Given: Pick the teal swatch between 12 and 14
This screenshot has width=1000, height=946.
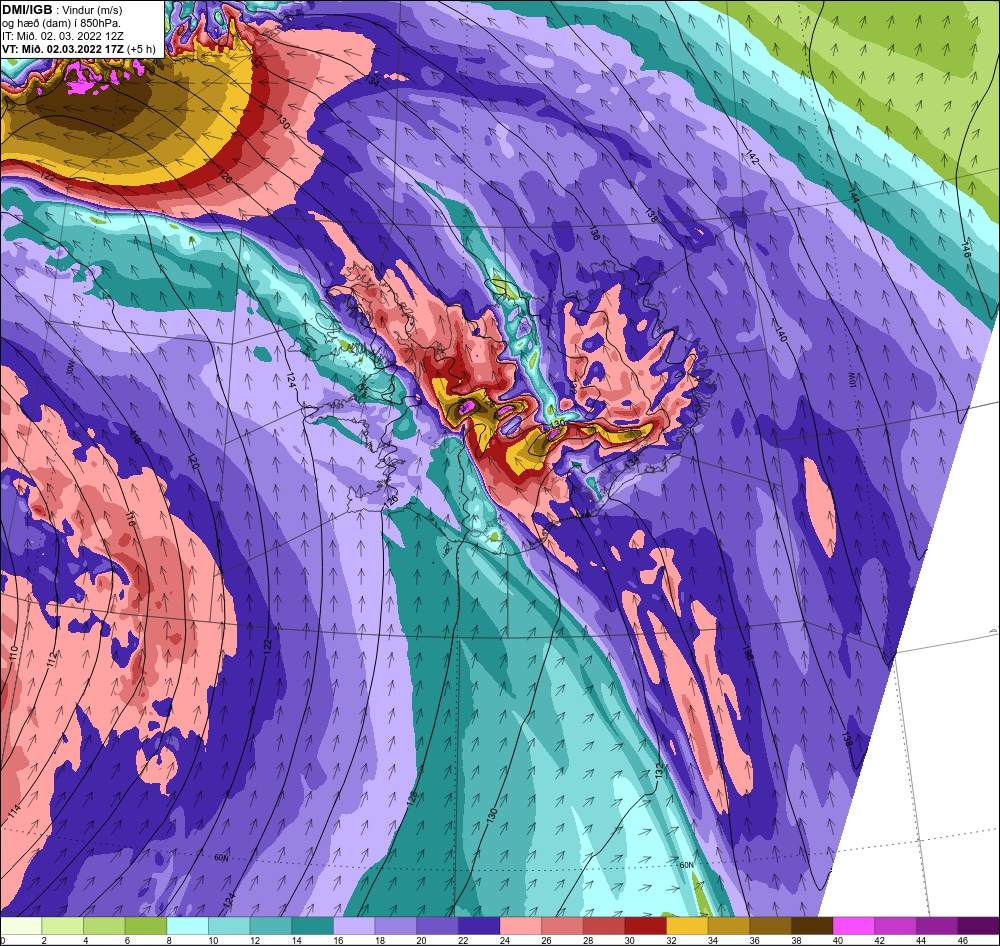Looking at the screenshot, I should (270, 926).
